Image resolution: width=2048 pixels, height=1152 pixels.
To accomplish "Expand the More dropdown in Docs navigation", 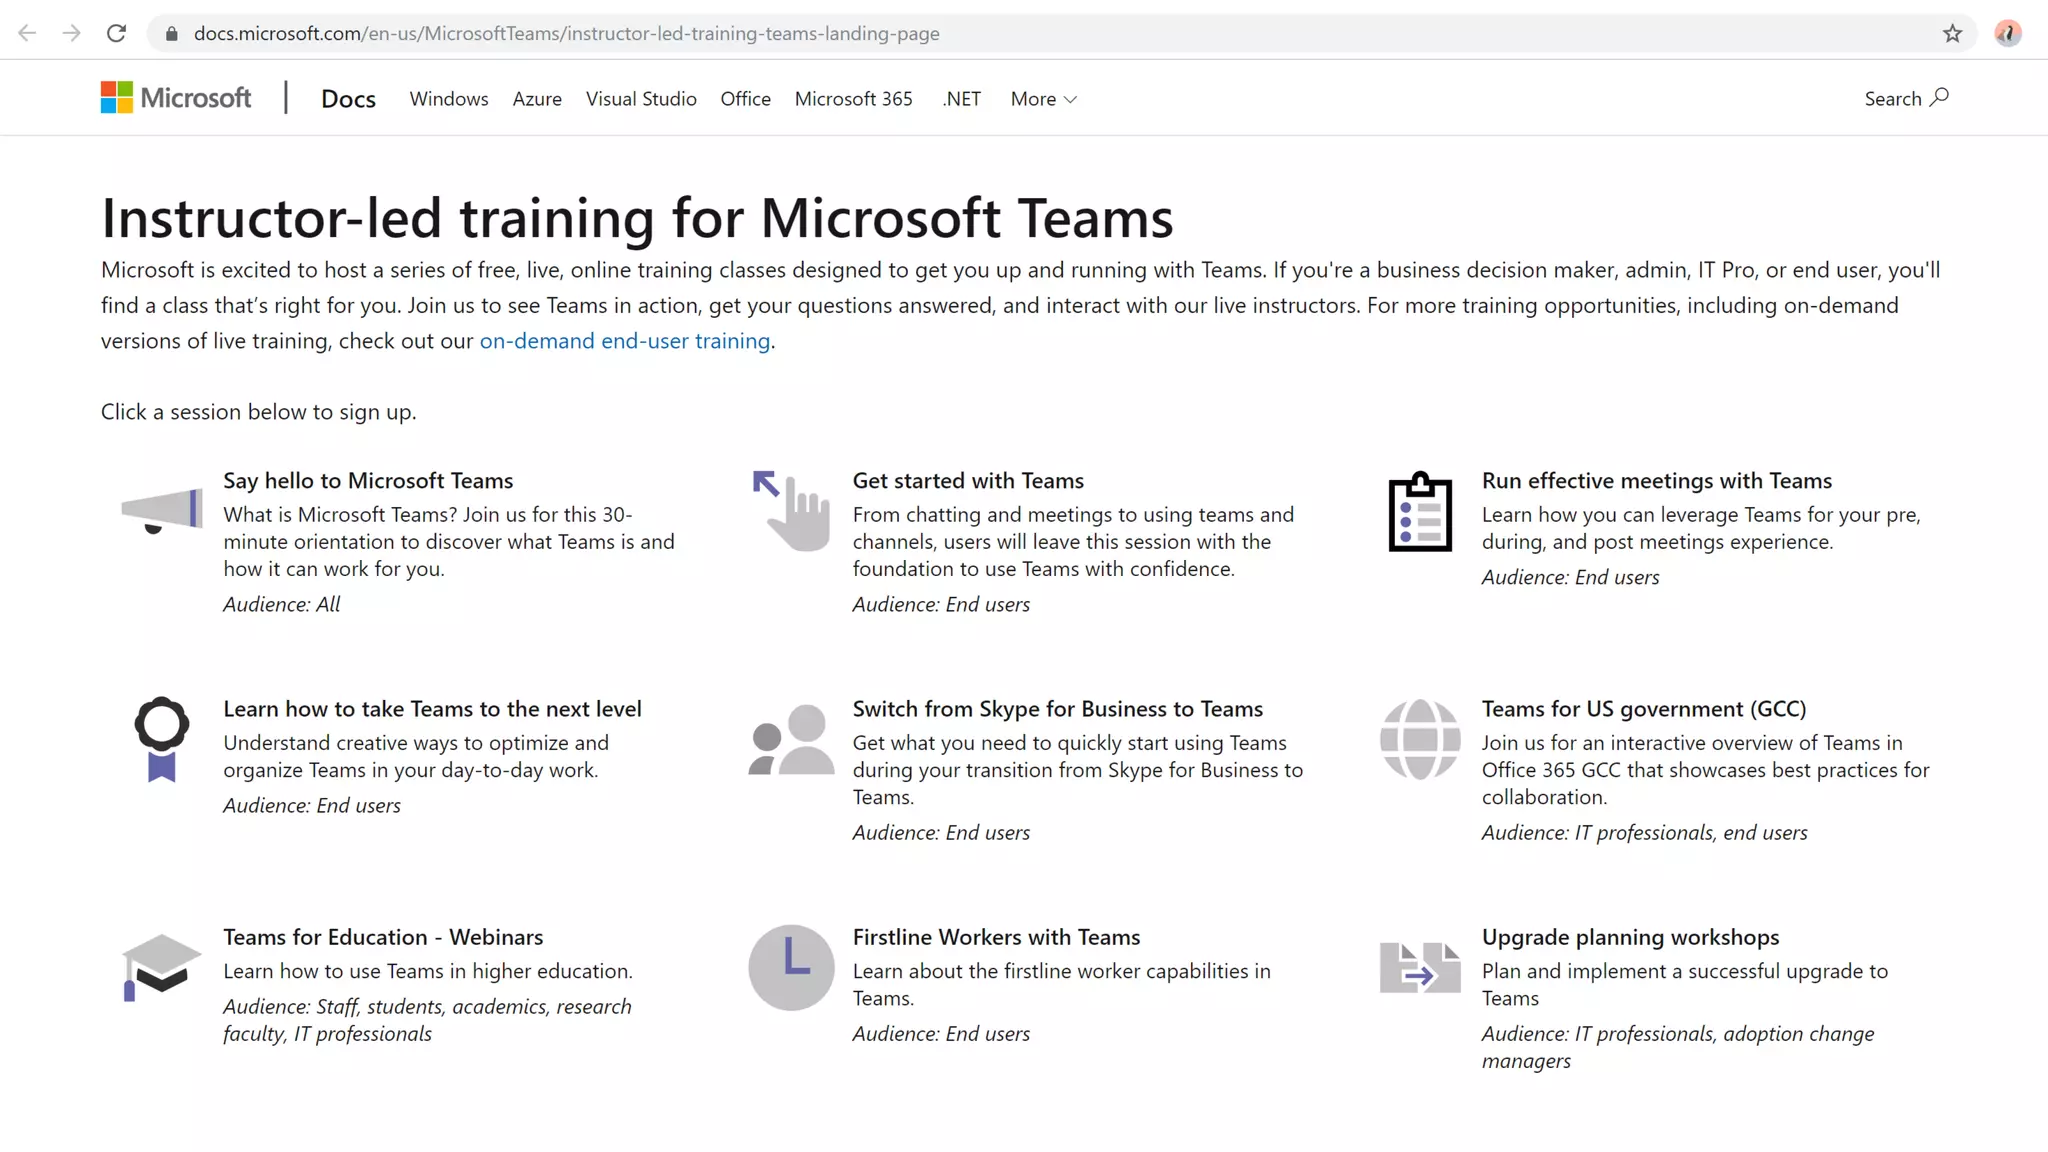I will 1043,99.
